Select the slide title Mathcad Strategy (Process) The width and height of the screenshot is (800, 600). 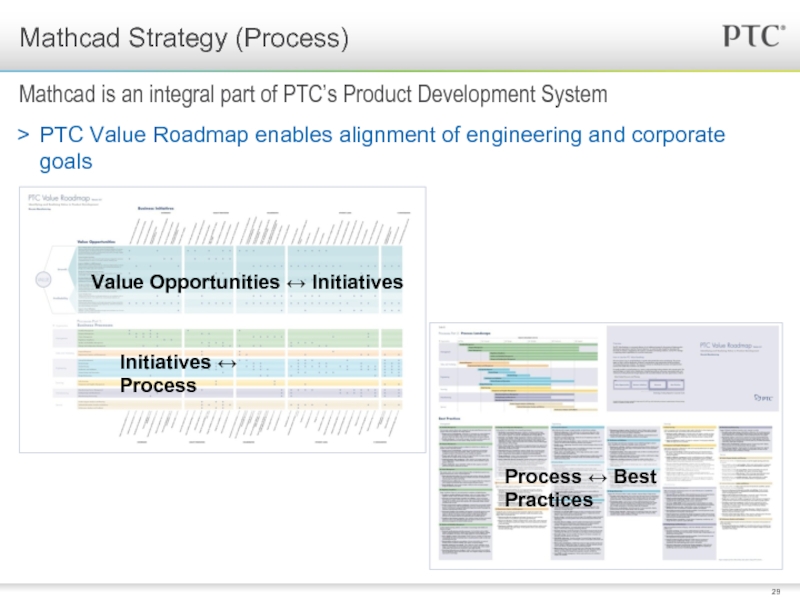(x=184, y=38)
